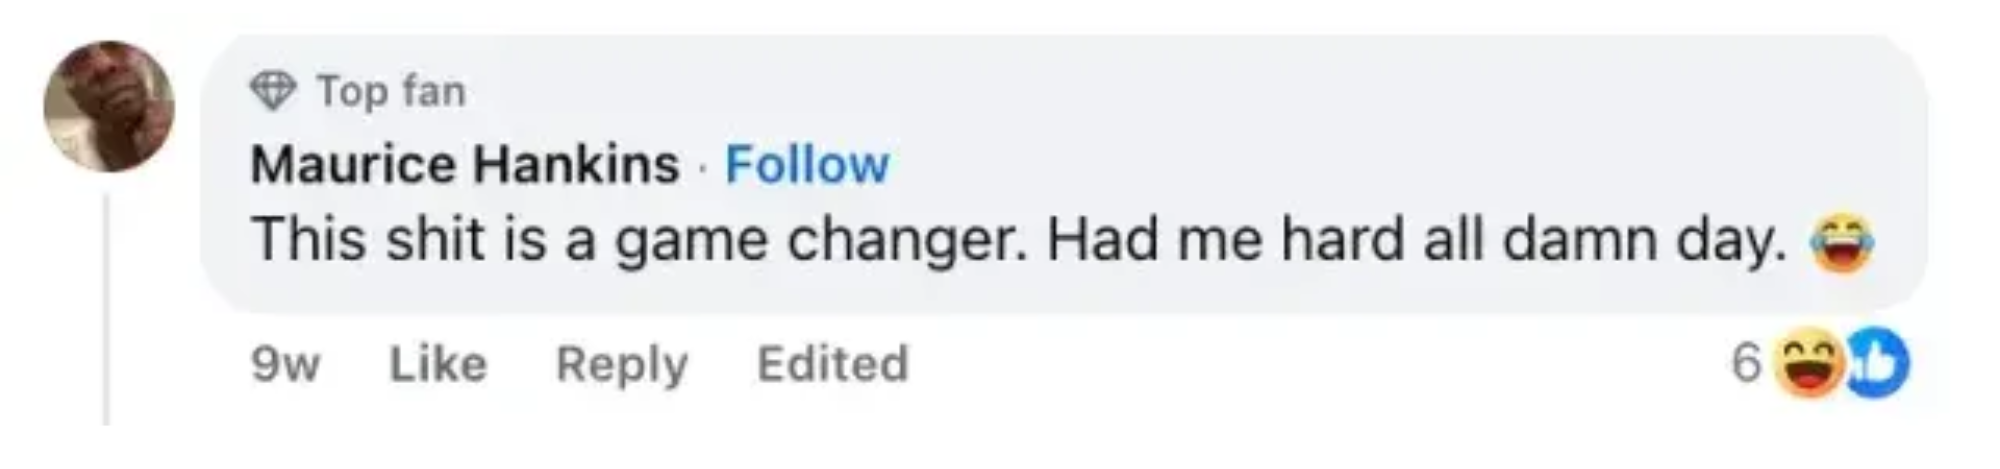The width and height of the screenshot is (2000, 469).
Task: Click the vertical reply thread line
Action: pyautogui.click(x=106, y=310)
